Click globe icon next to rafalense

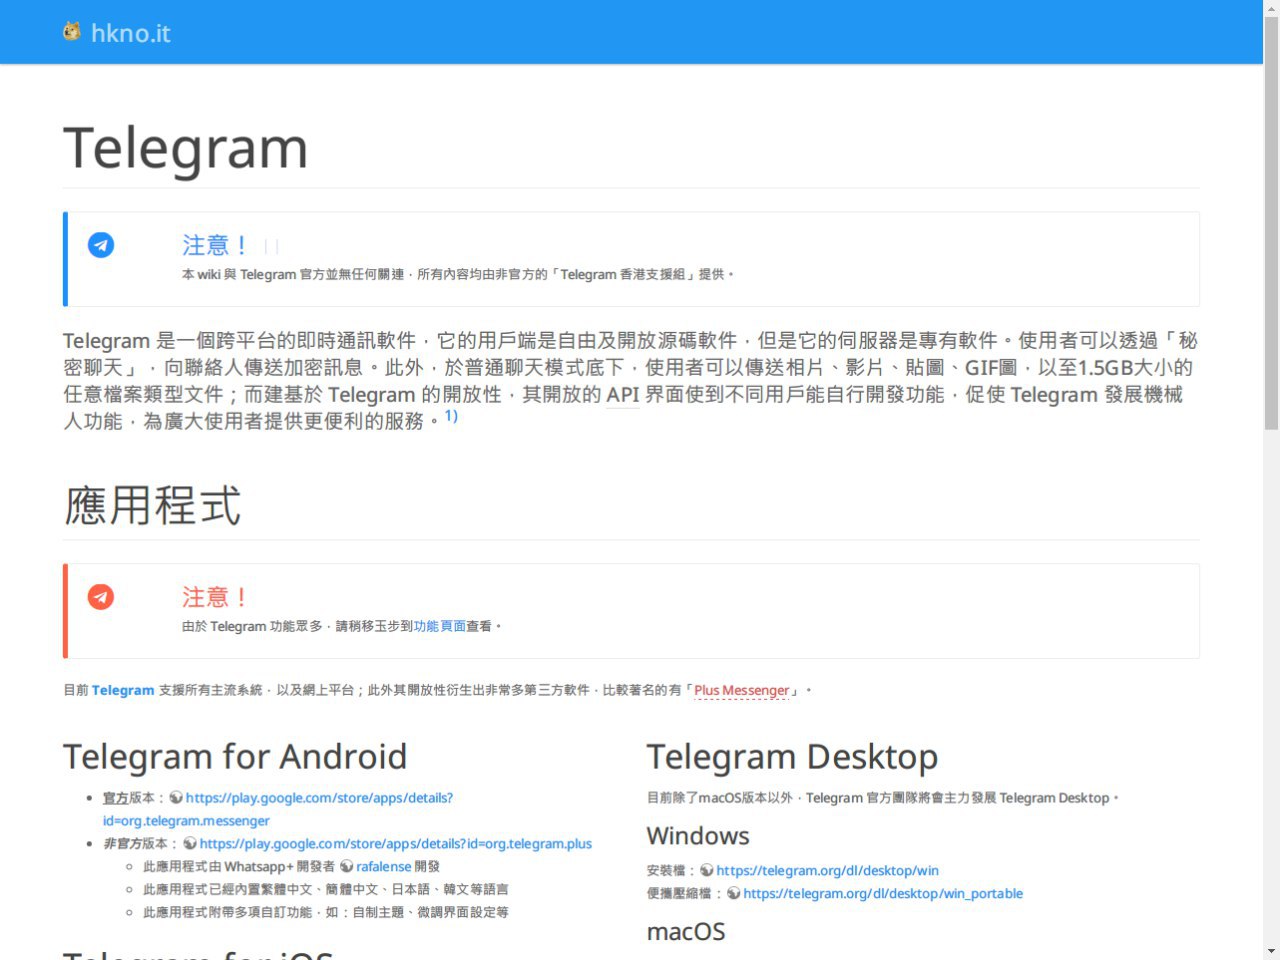(347, 867)
